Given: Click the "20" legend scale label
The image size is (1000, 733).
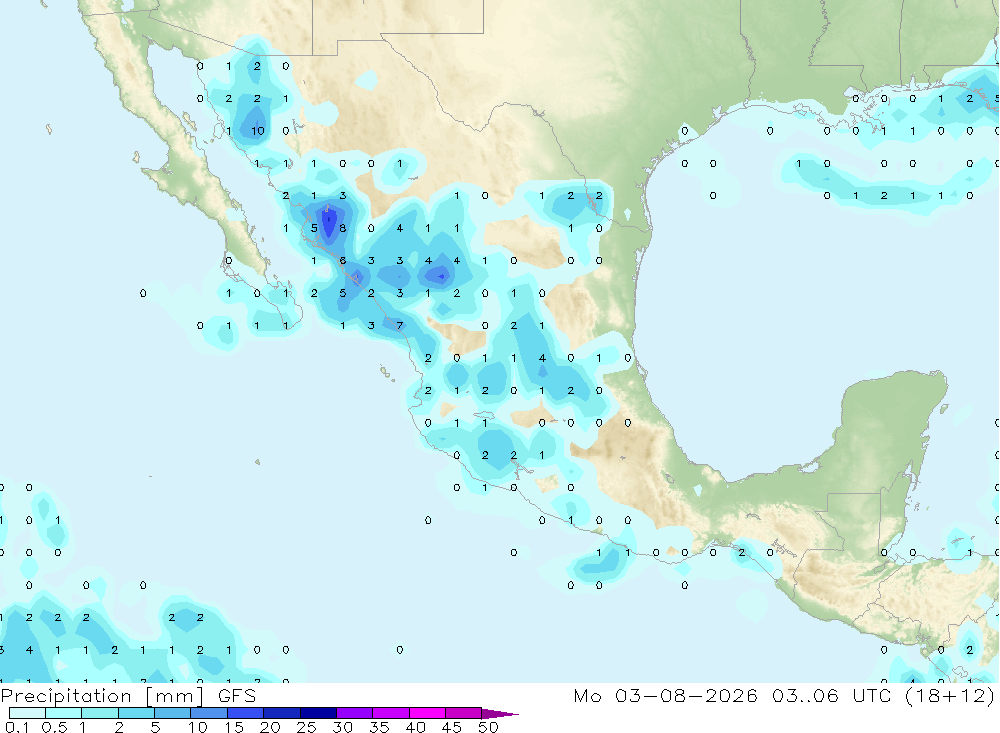Looking at the screenshot, I should pyautogui.click(x=270, y=727).
